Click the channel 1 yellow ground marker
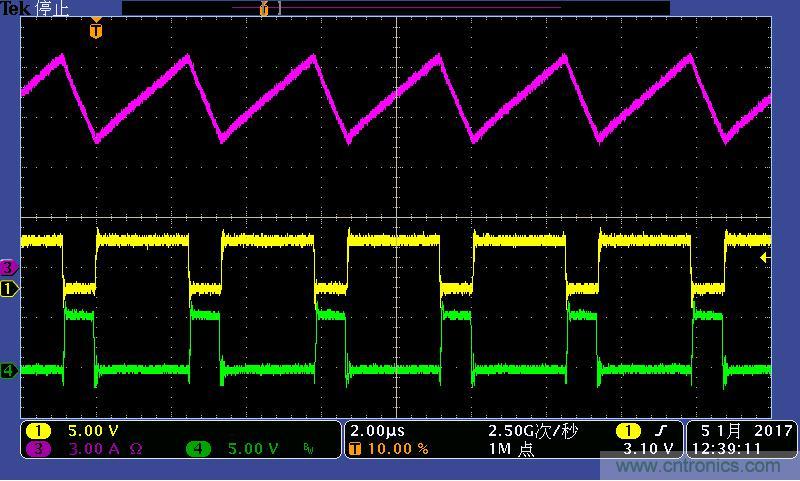Screen dimensions: 800x481 (x=9, y=289)
